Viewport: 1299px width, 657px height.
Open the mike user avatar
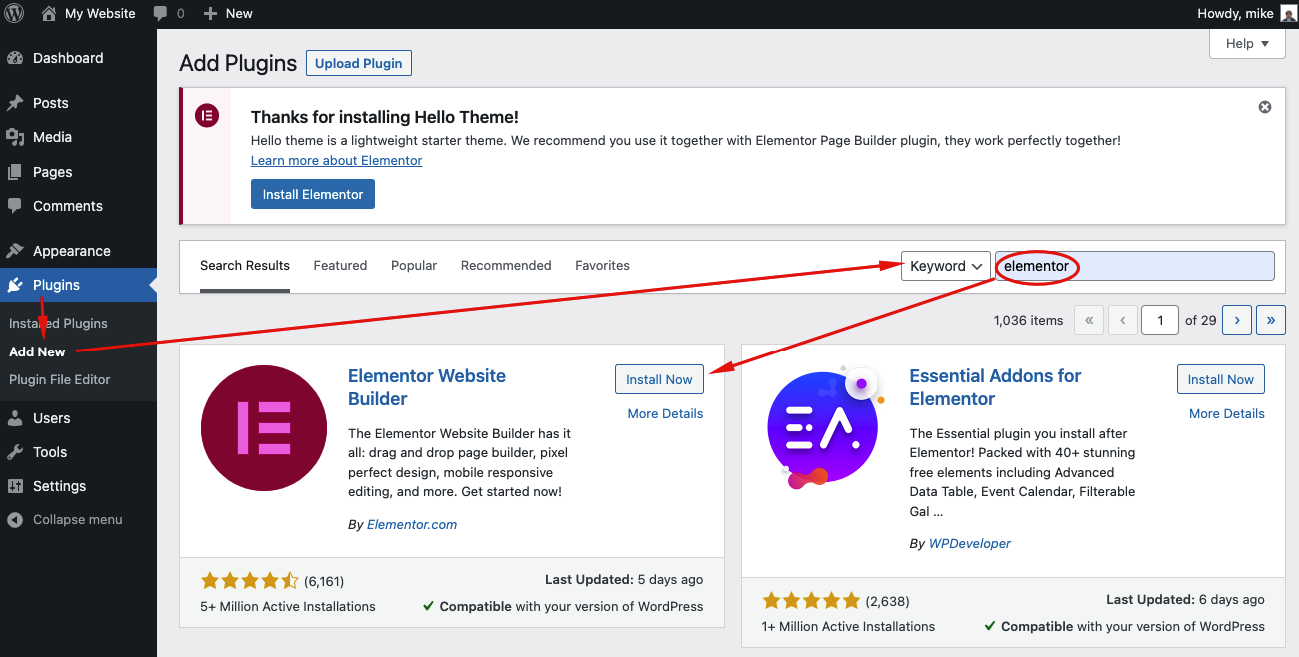coord(1288,14)
